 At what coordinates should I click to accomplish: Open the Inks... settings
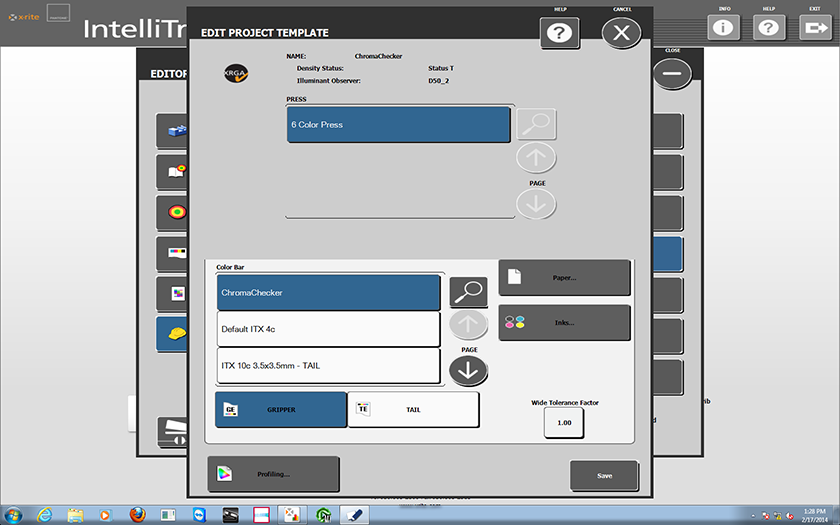point(564,322)
